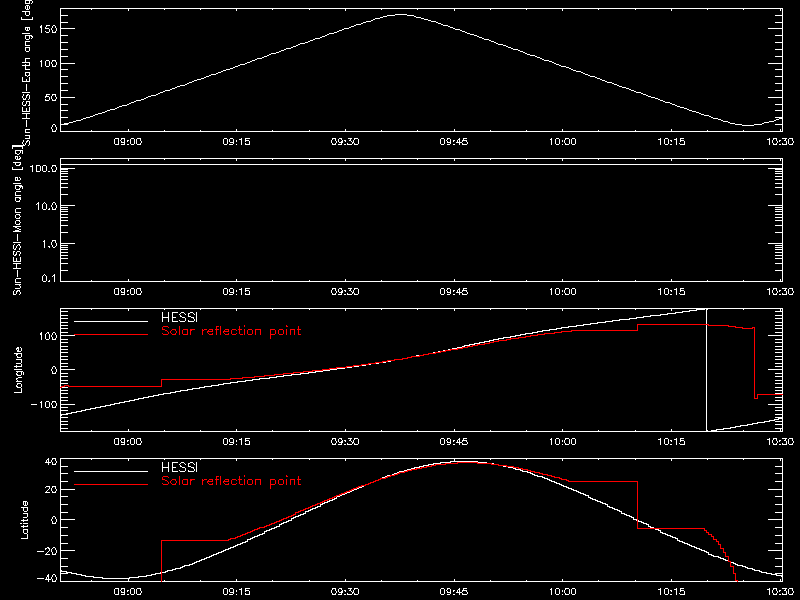Click the 09:00 time label under Latitude plot

(x=128, y=592)
